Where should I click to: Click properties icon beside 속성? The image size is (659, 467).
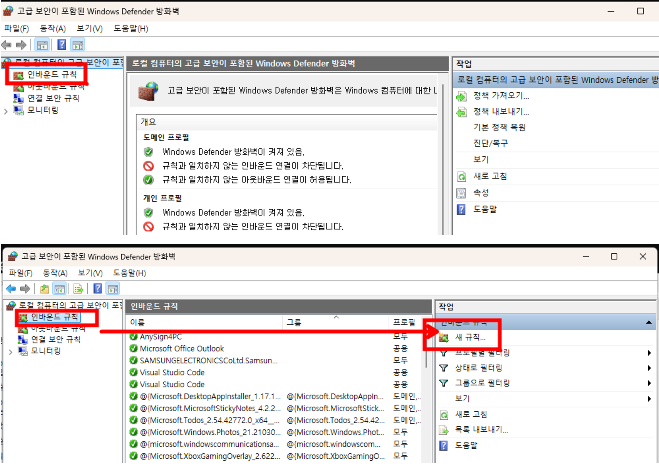pos(461,193)
